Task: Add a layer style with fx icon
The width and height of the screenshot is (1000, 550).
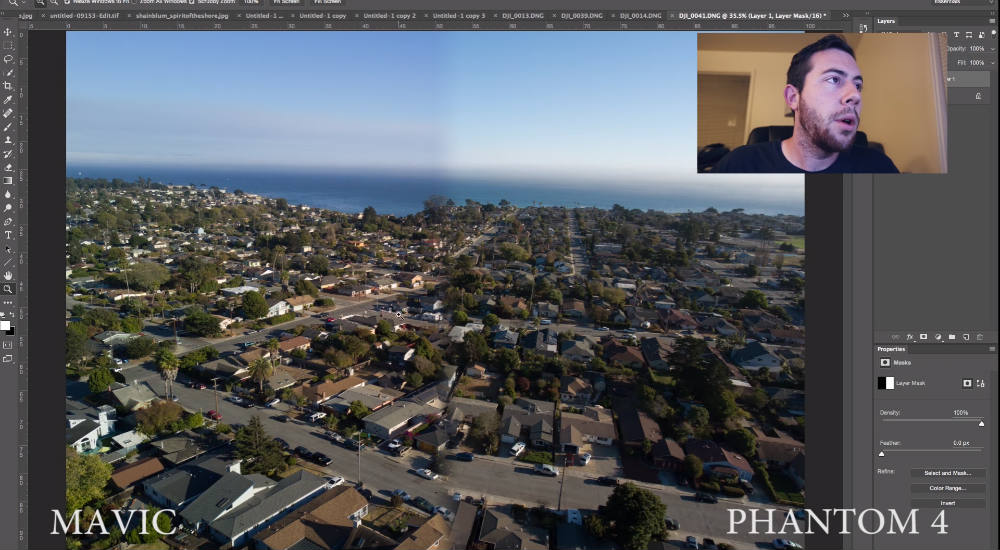Action: click(x=909, y=337)
